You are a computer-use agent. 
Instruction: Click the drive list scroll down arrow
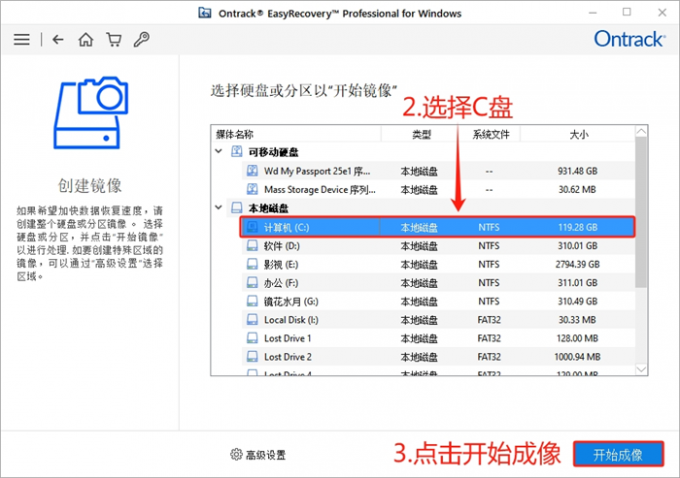(x=641, y=369)
